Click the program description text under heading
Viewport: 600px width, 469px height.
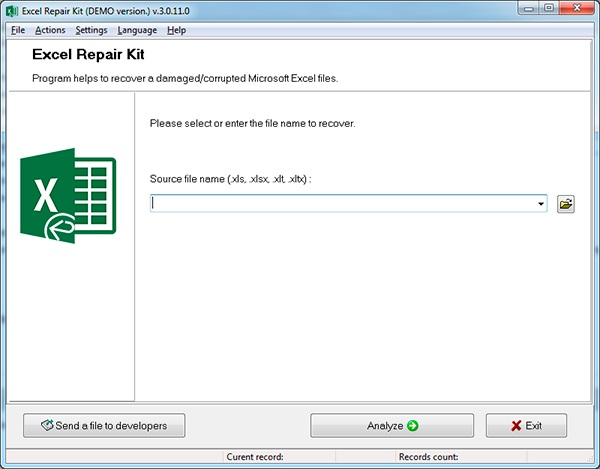(x=185, y=78)
